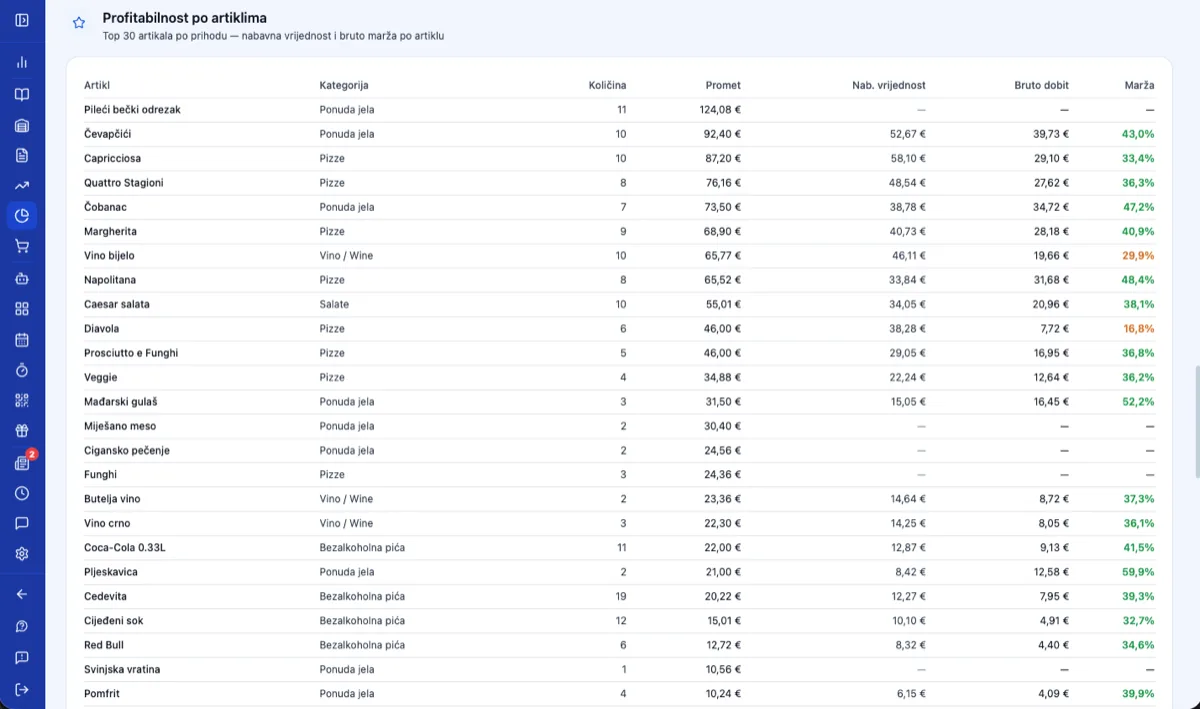This screenshot has height=709, width=1200.
Task: Select the Čobanac article name
Action: (x=105, y=207)
